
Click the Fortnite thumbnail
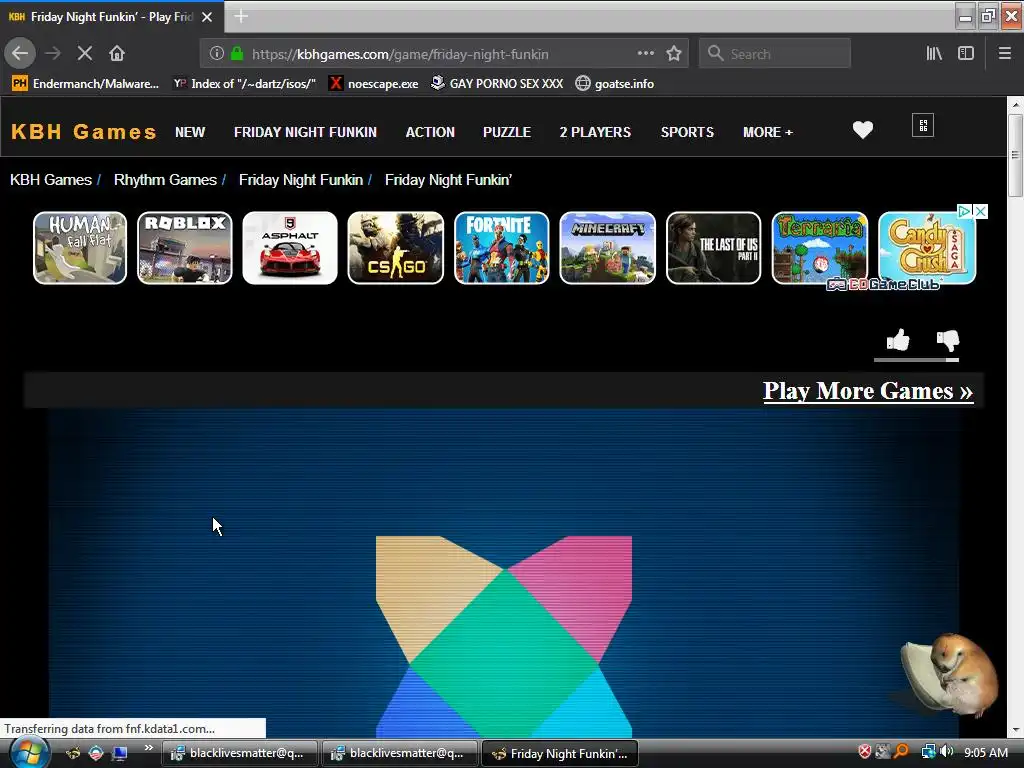click(x=502, y=248)
